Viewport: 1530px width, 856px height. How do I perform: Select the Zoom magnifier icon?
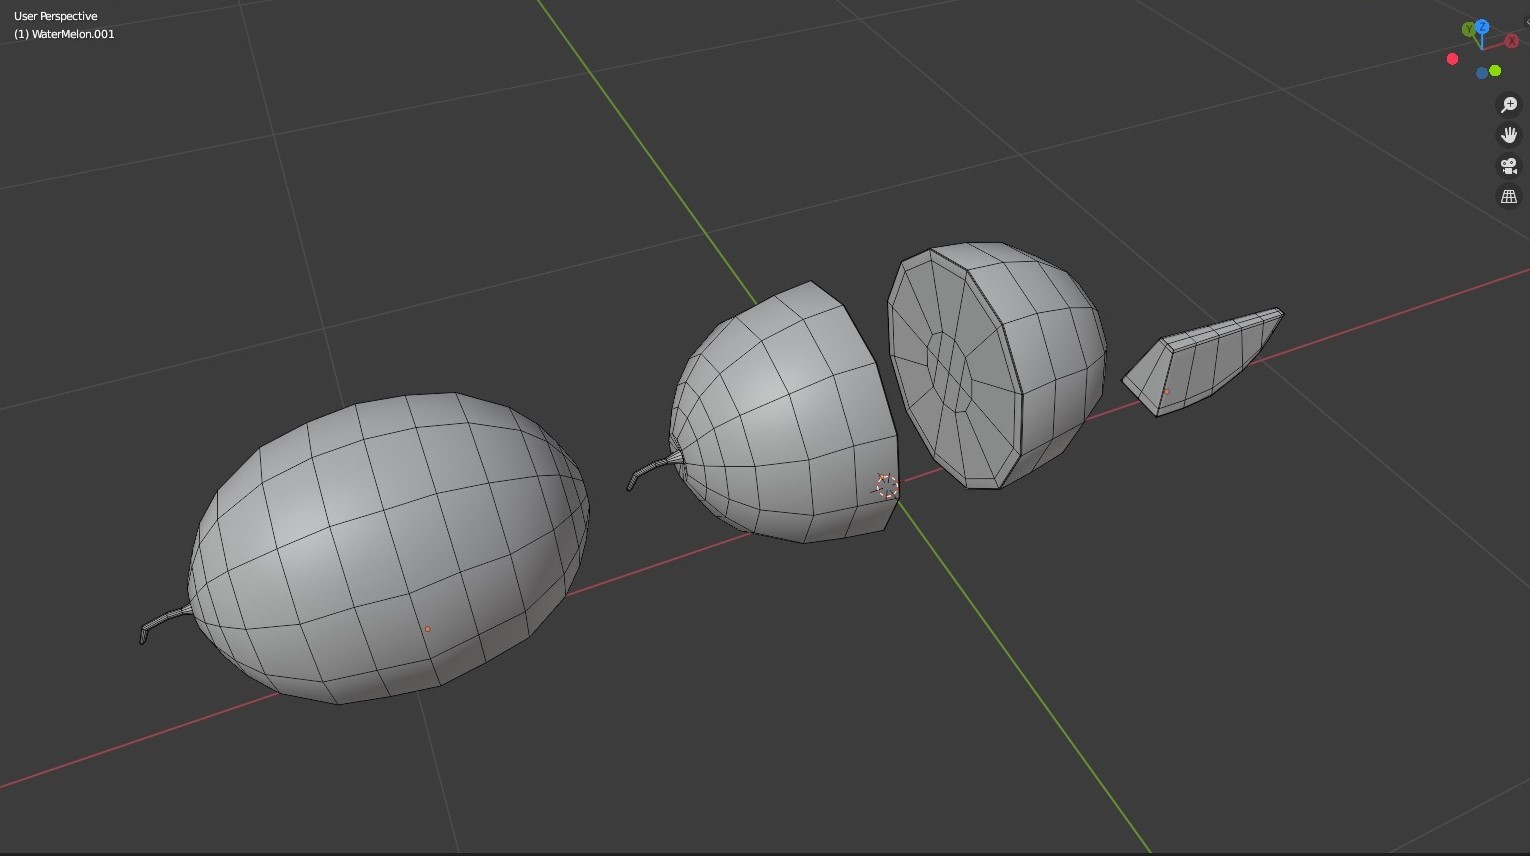[x=1508, y=104]
